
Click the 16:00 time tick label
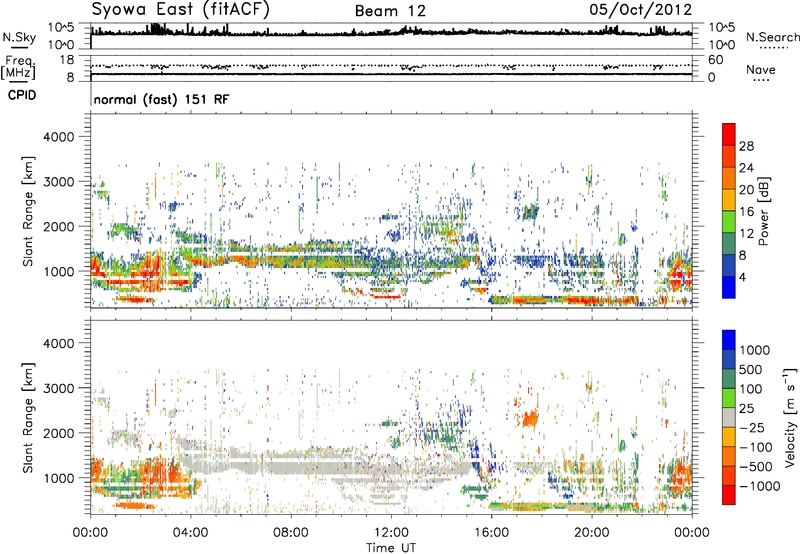pos(491,533)
